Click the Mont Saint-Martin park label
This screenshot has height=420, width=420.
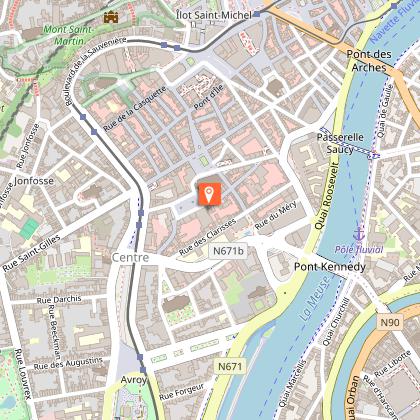point(68,35)
